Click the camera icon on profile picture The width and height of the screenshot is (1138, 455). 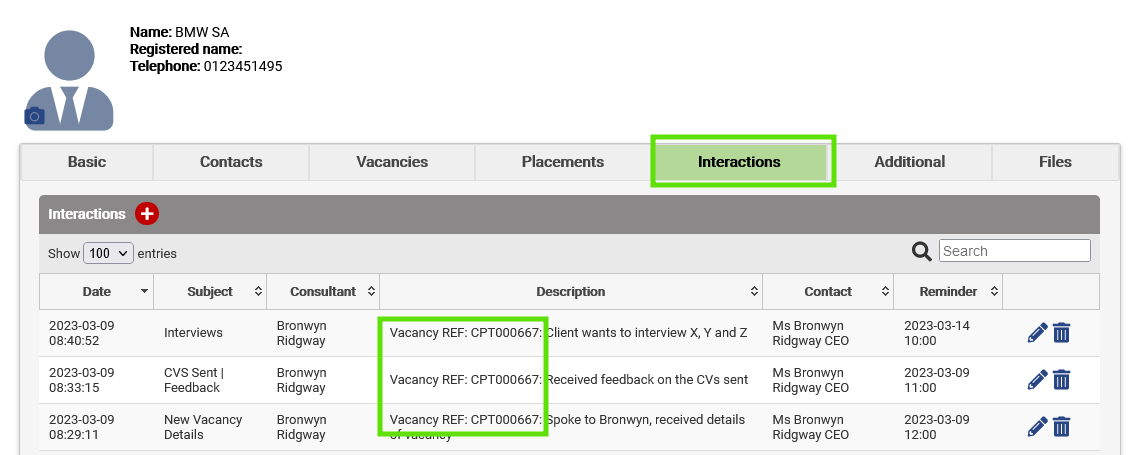click(34, 116)
